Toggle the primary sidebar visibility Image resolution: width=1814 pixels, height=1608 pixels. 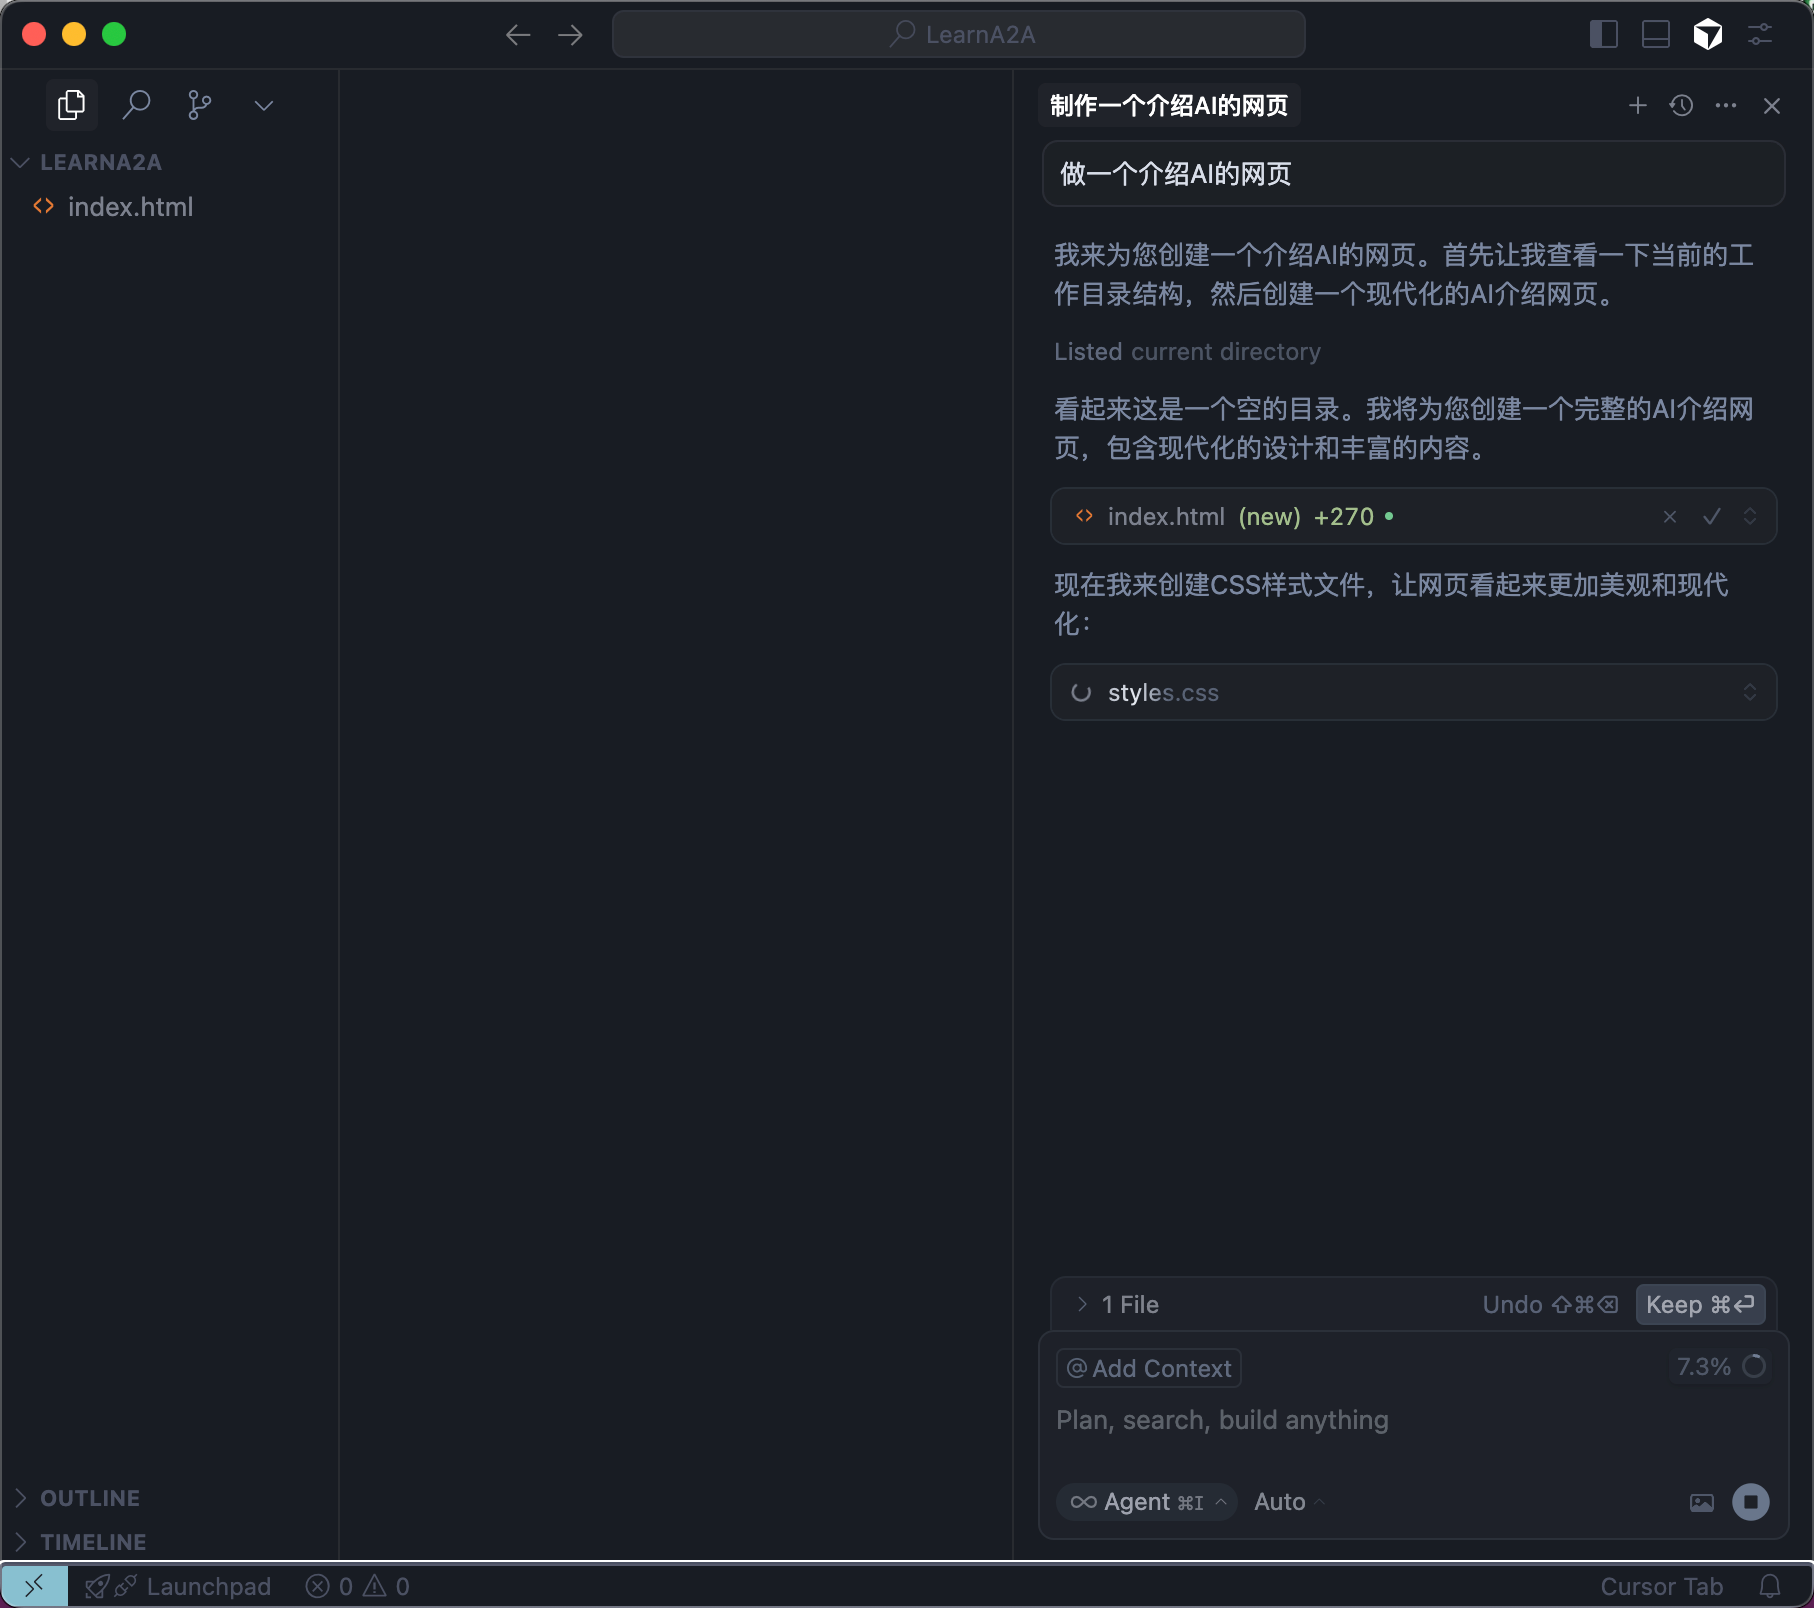click(x=1603, y=35)
